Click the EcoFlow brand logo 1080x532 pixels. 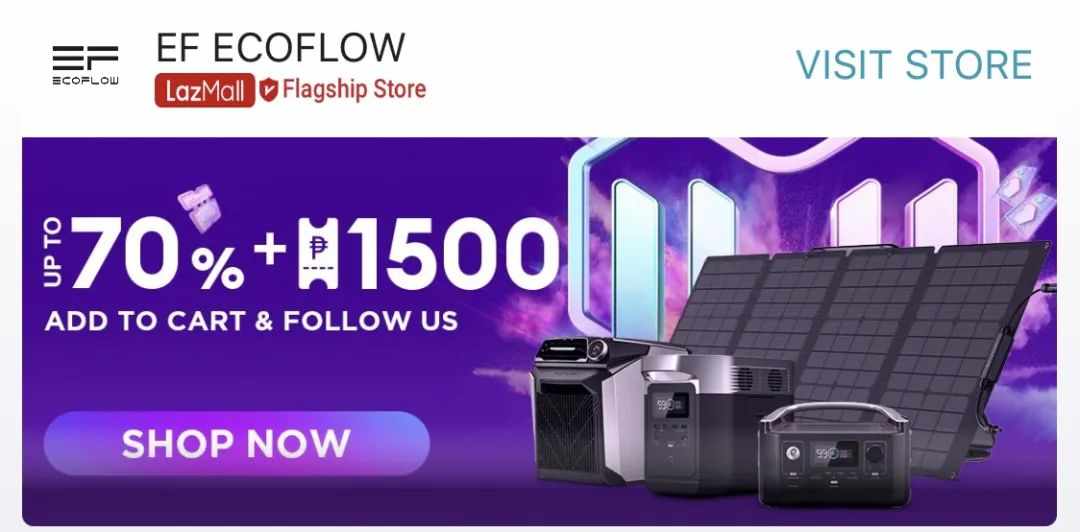[x=85, y=65]
